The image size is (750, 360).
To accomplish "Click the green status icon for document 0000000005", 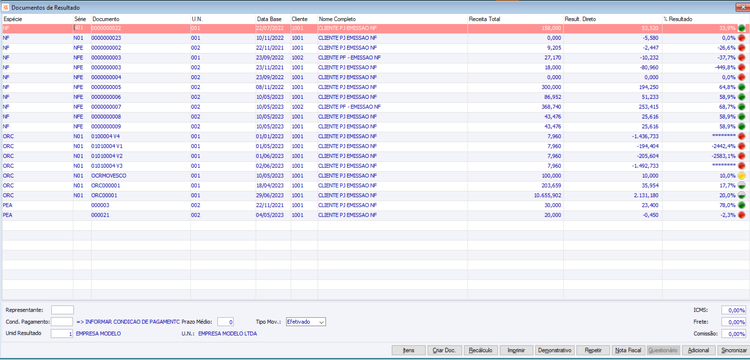I will point(741,87).
